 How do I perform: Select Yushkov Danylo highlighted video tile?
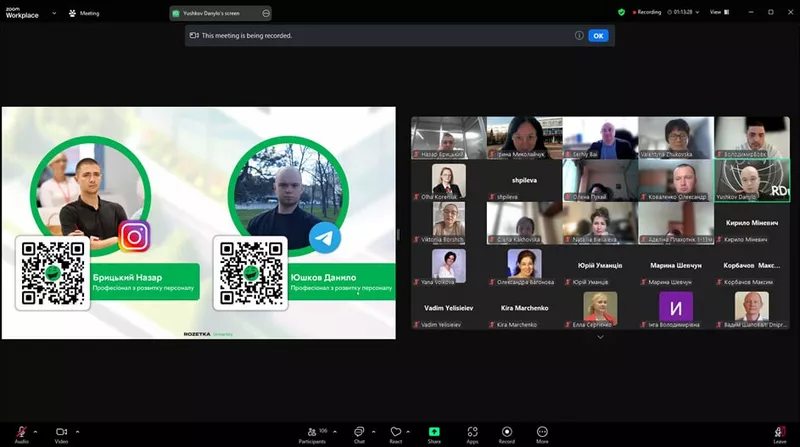click(752, 180)
